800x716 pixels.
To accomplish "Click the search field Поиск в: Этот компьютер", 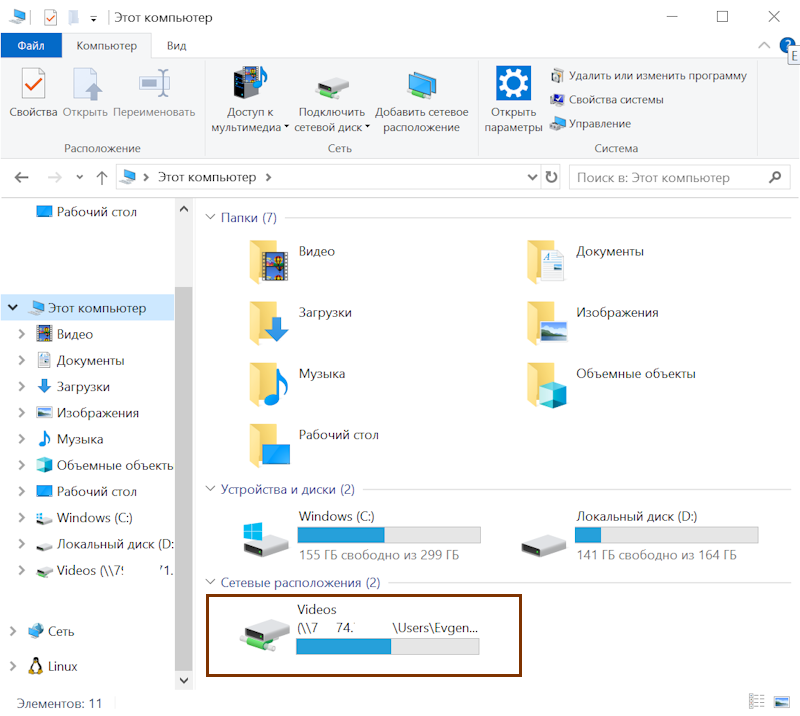I will coord(668,178).
